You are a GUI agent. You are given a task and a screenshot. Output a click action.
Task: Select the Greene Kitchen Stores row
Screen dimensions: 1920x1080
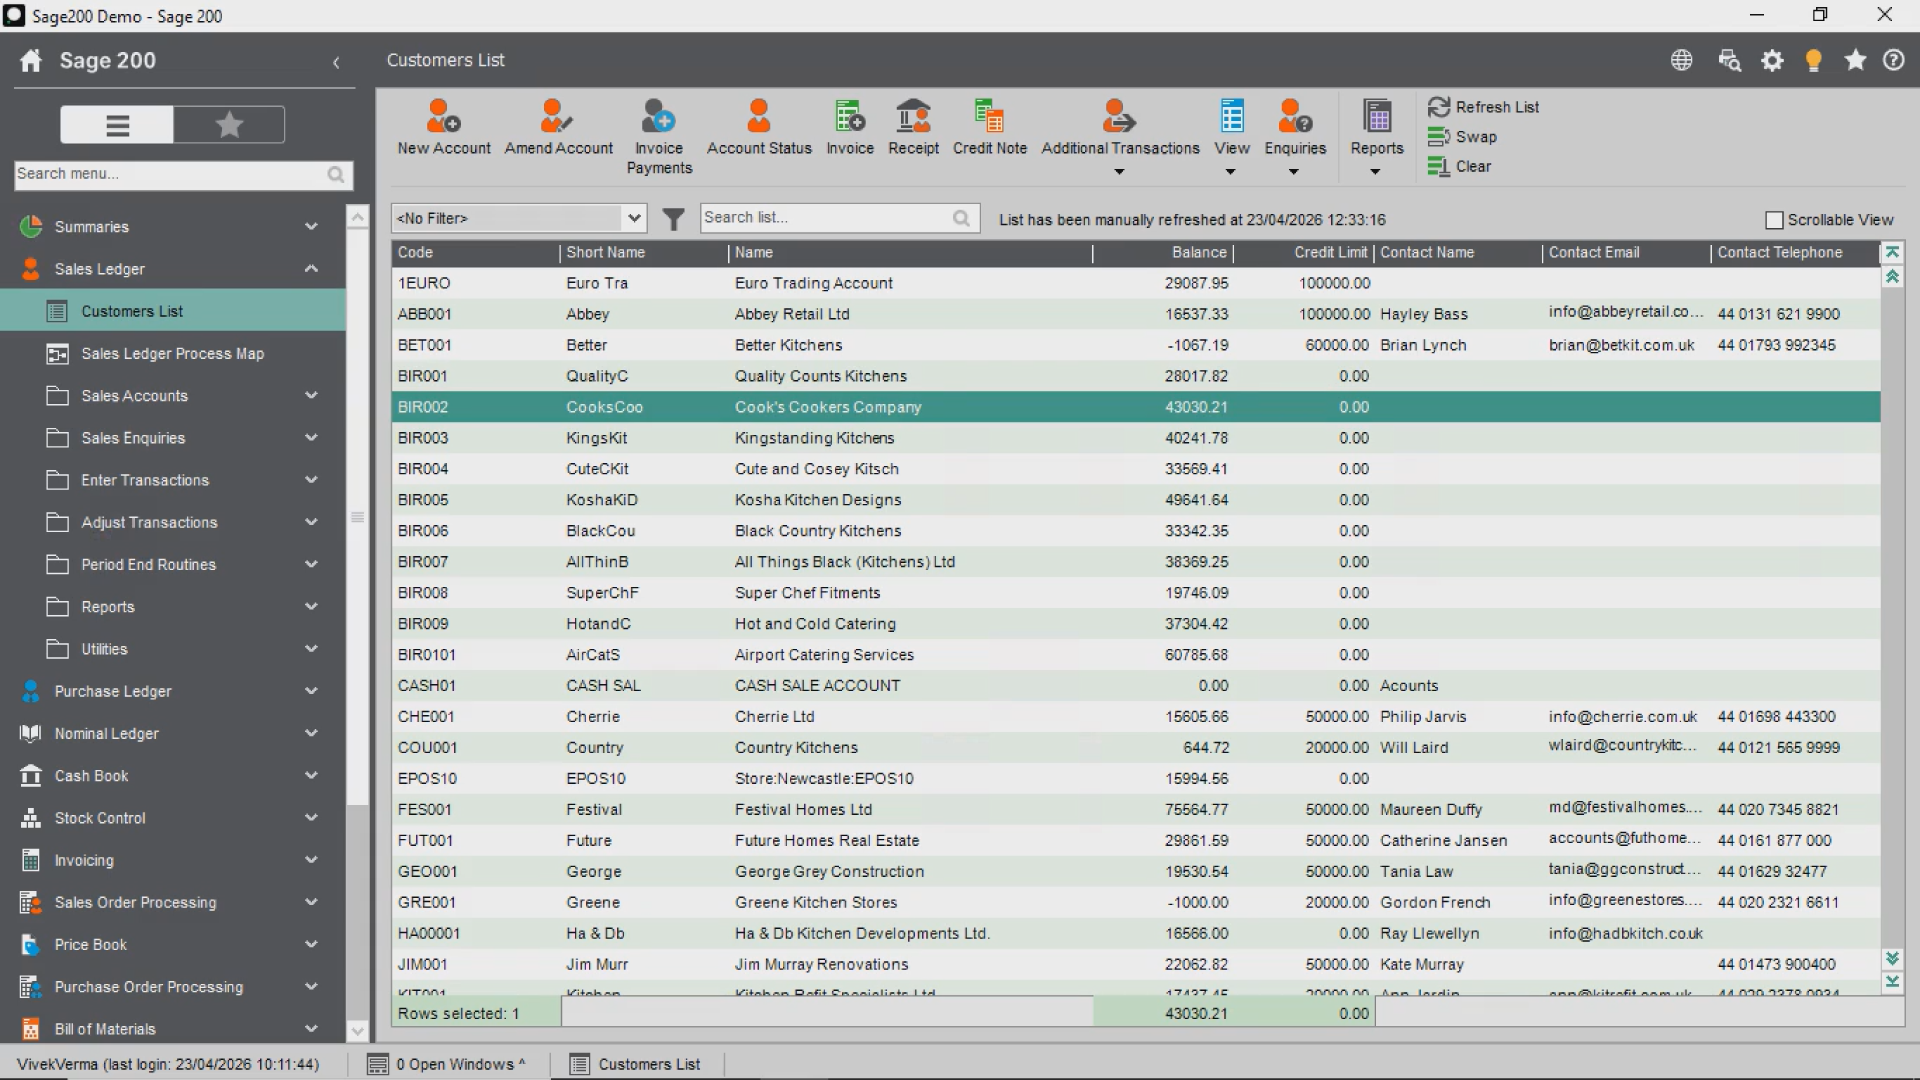tap(1136, 903)
